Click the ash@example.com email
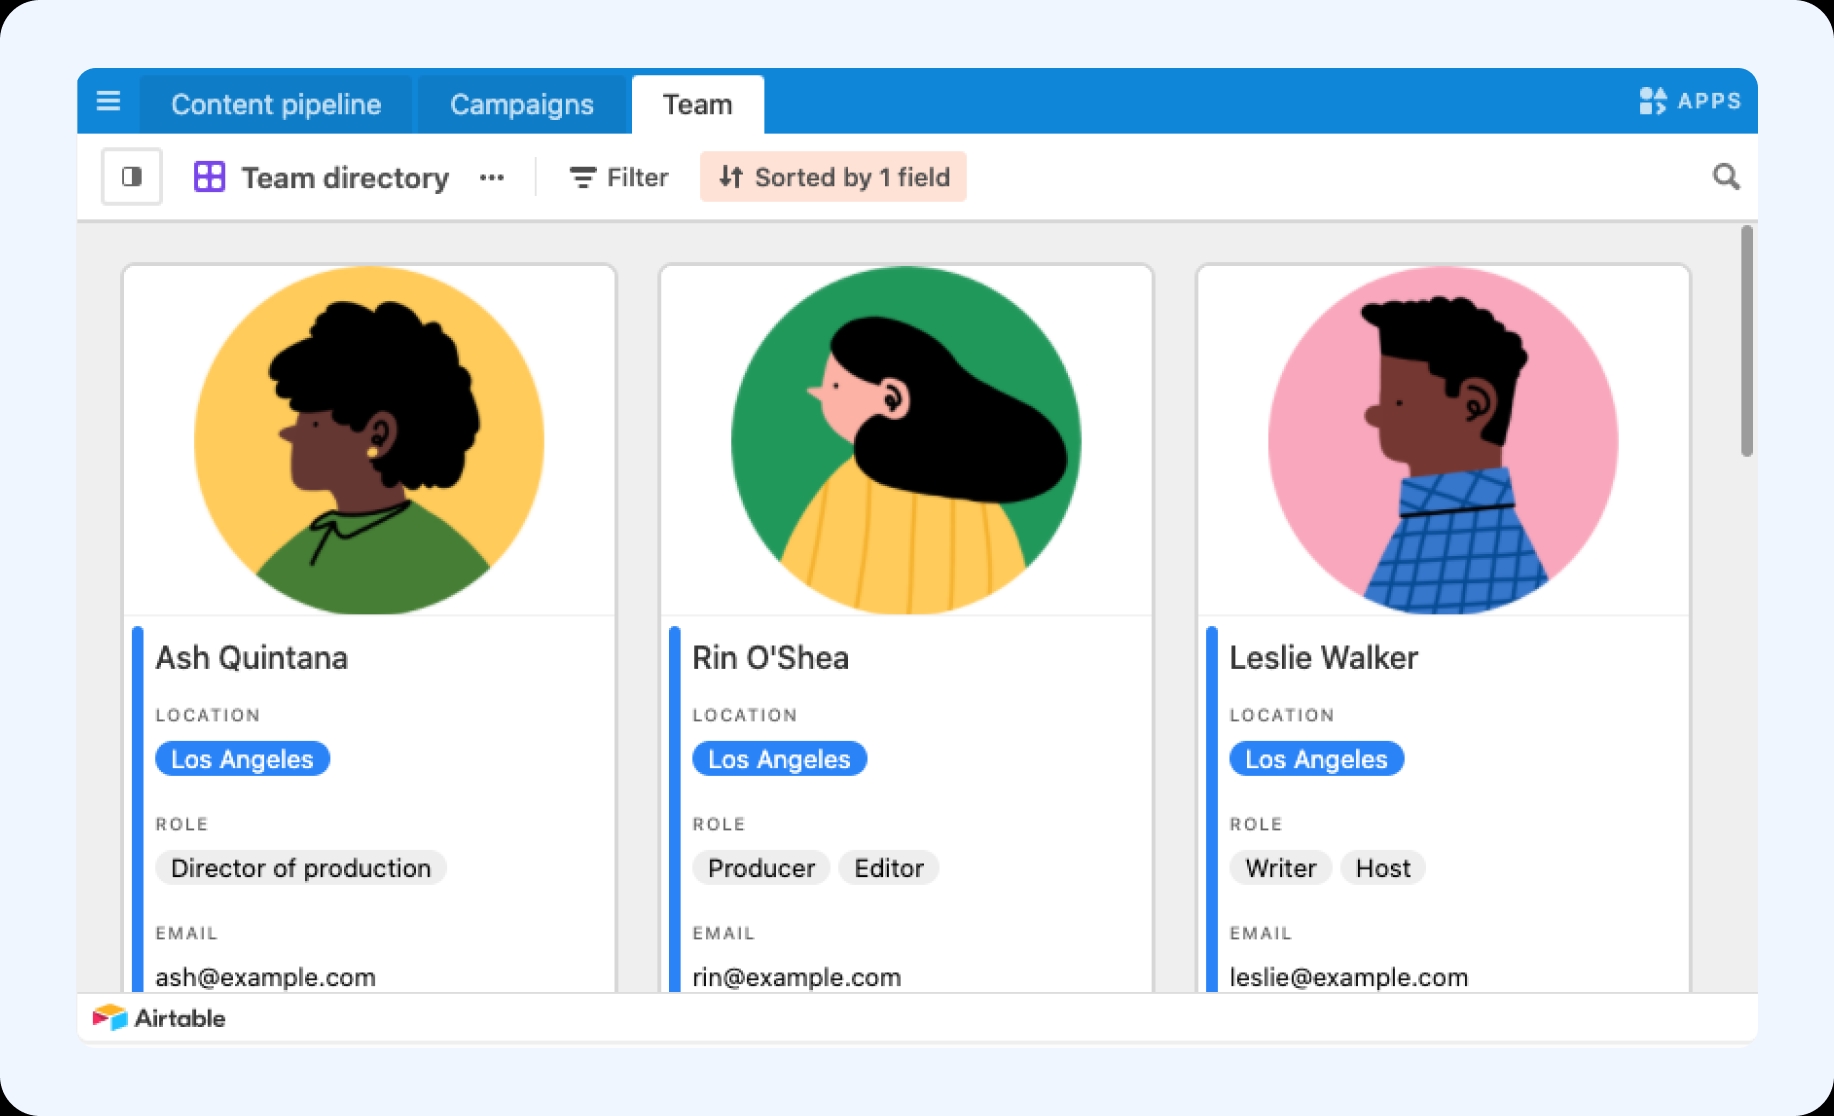This screenshot has width=1834, height=1116. pyautogui.click(x=266, y=977)
